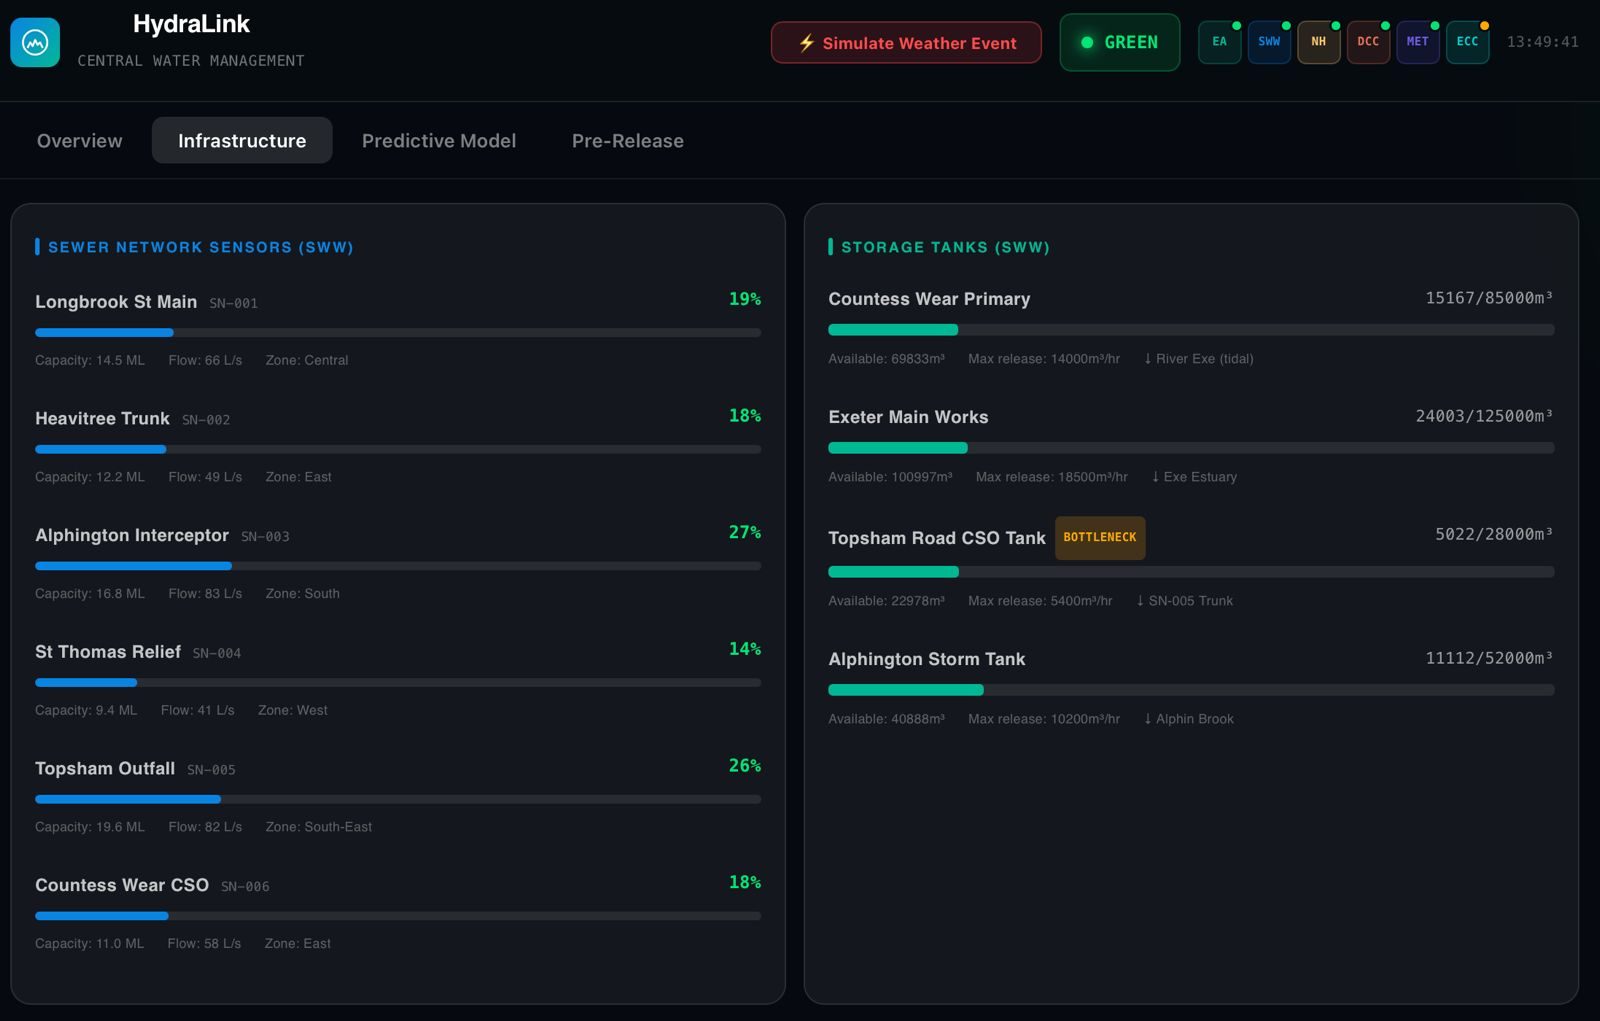Click the ECC agency status badge
The width and height of the screenshot is (1600, 1021).
pyautogui.click(x=1467, y=42)
